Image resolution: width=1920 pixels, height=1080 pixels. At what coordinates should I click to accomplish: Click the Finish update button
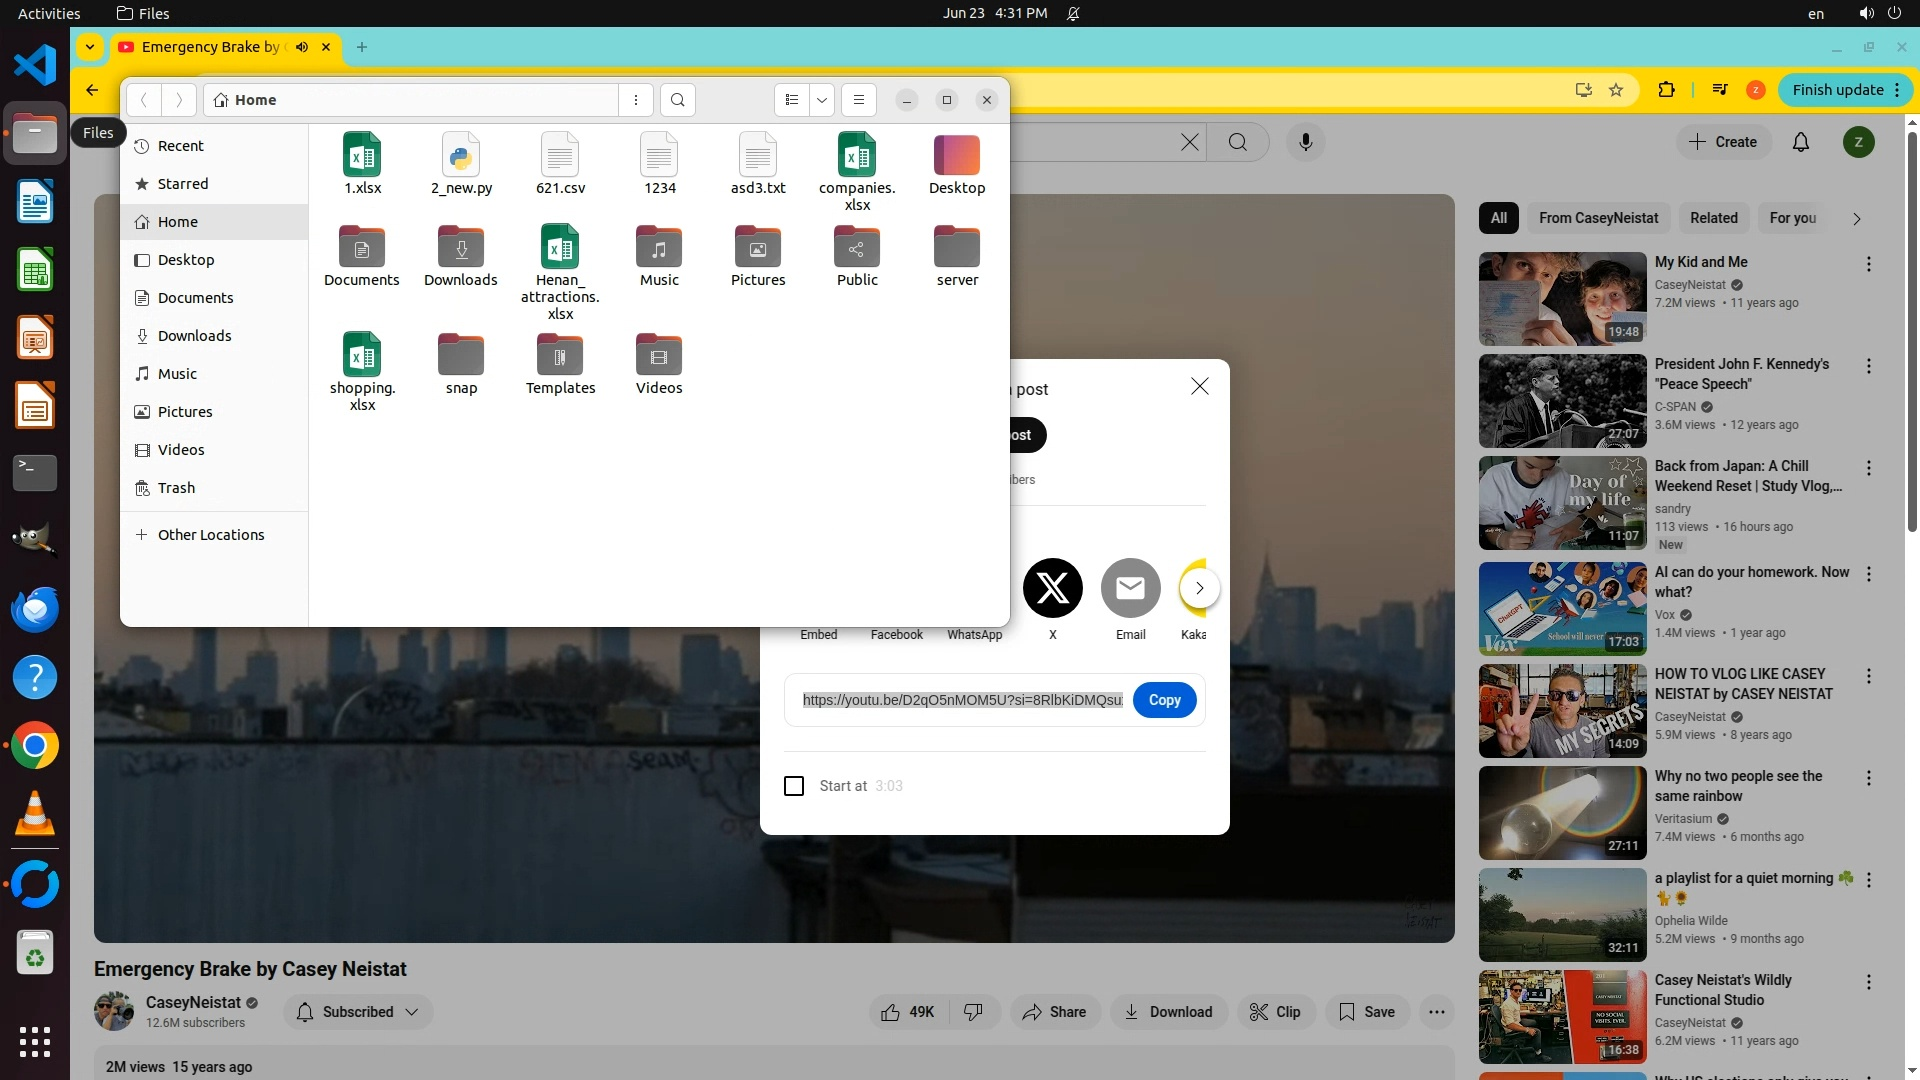pyautogui.click(x=1837, y=90)
